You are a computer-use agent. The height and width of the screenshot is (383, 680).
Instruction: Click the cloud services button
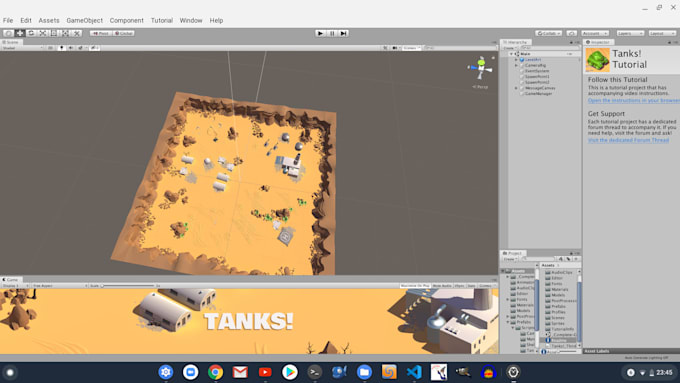coord(572,33)
